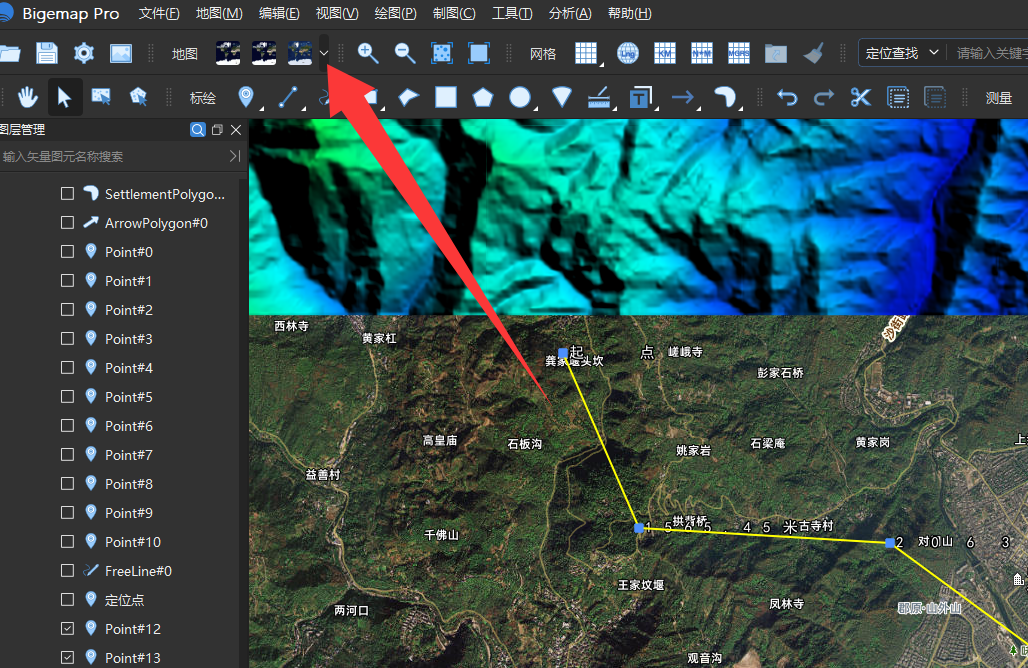Click the scissors cut tool
Image resolution: width=1028 pixels, height=668 pixels.
coord(860,98)
